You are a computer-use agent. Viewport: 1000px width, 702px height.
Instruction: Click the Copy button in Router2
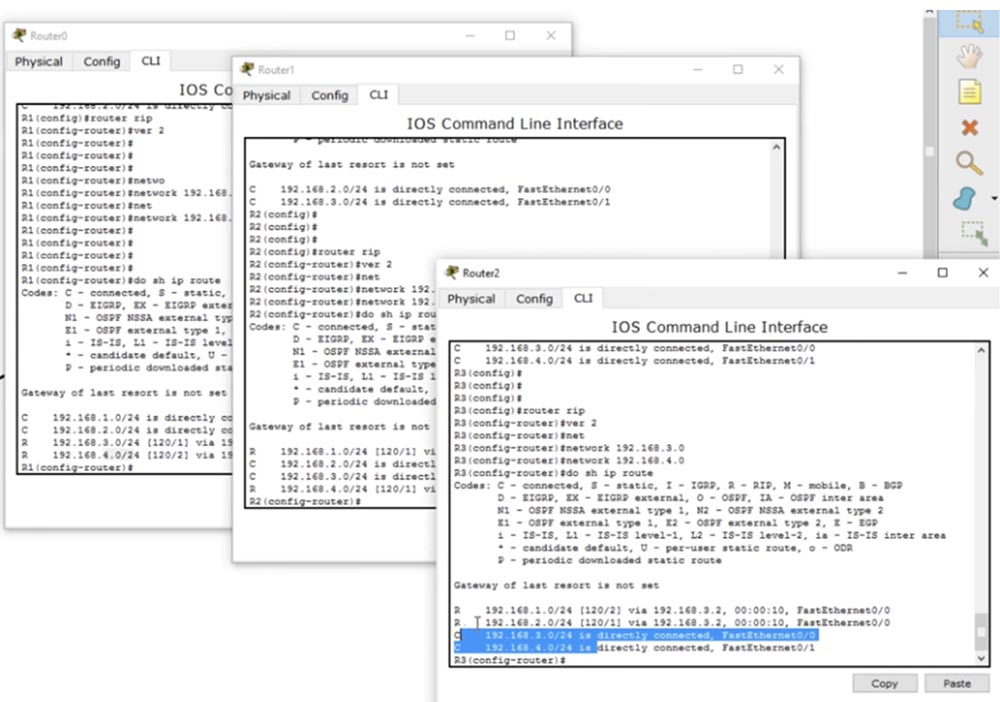[885, 683]
